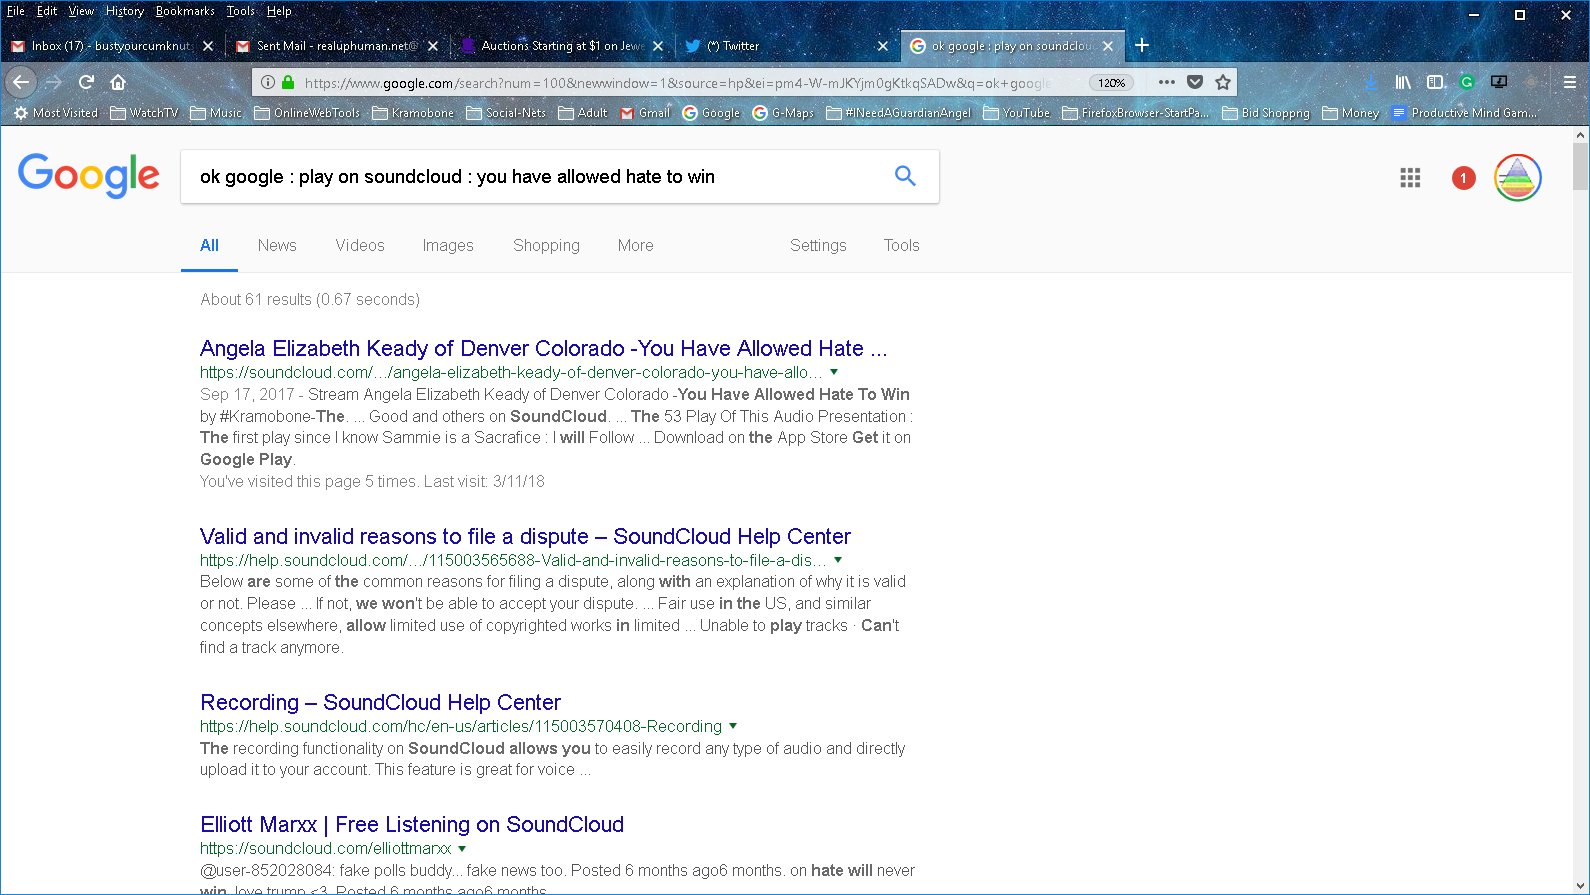The height and width of the screenshot is (895, 1590).
Task: Open the Downloads arrow panel
Action: tap(1371, 82)
